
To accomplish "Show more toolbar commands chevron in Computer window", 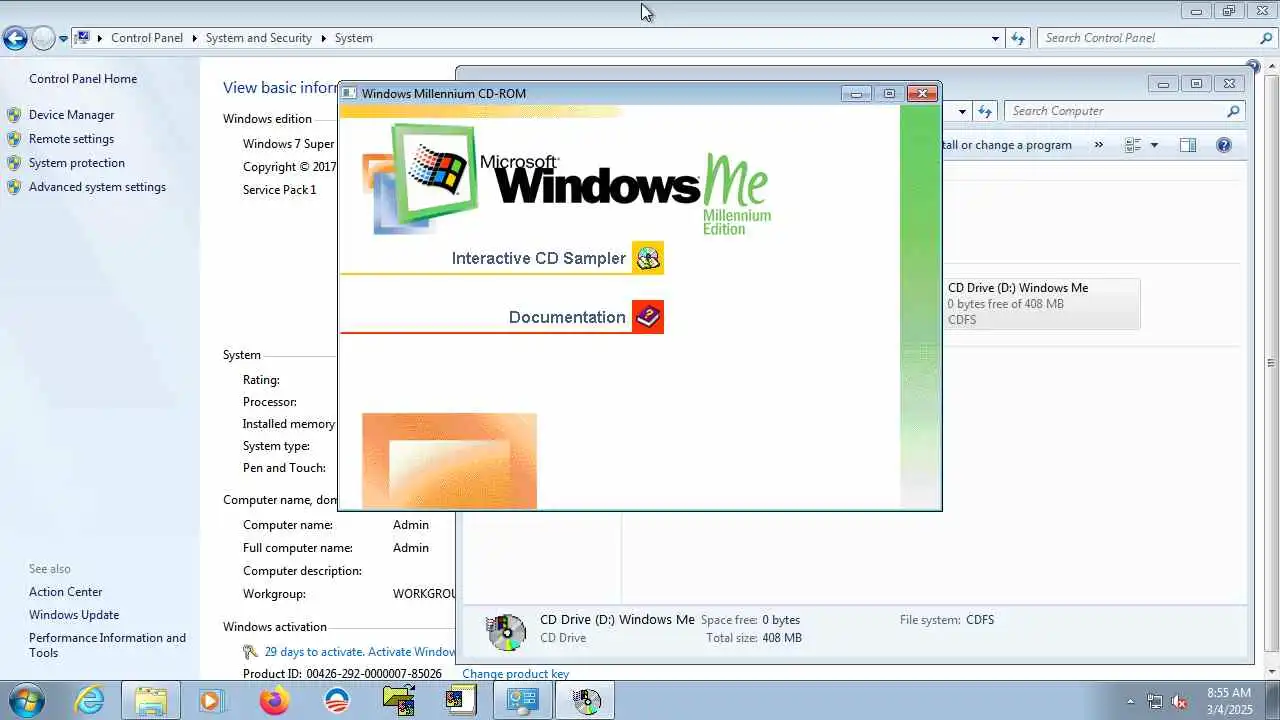I will pyautogui.click(x=1099, y=145).
